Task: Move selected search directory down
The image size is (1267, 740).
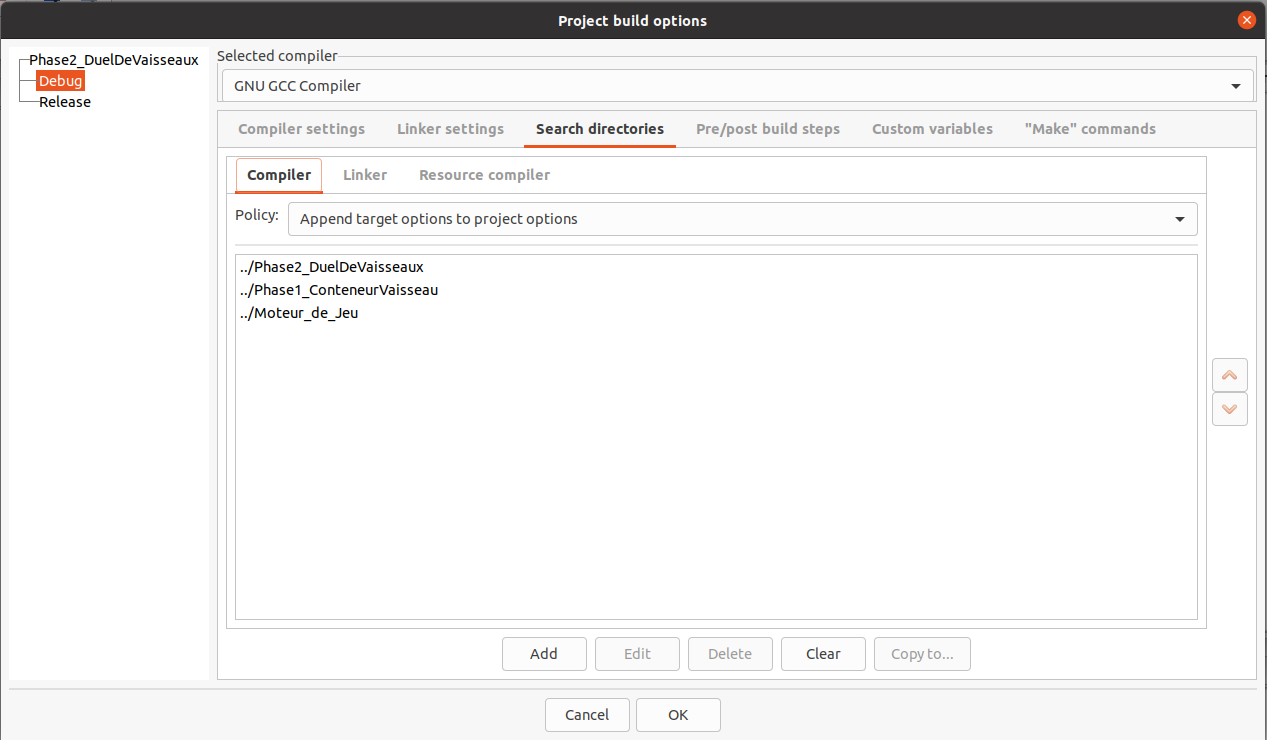Action: pyautogui.click(x=1229, y=409)
